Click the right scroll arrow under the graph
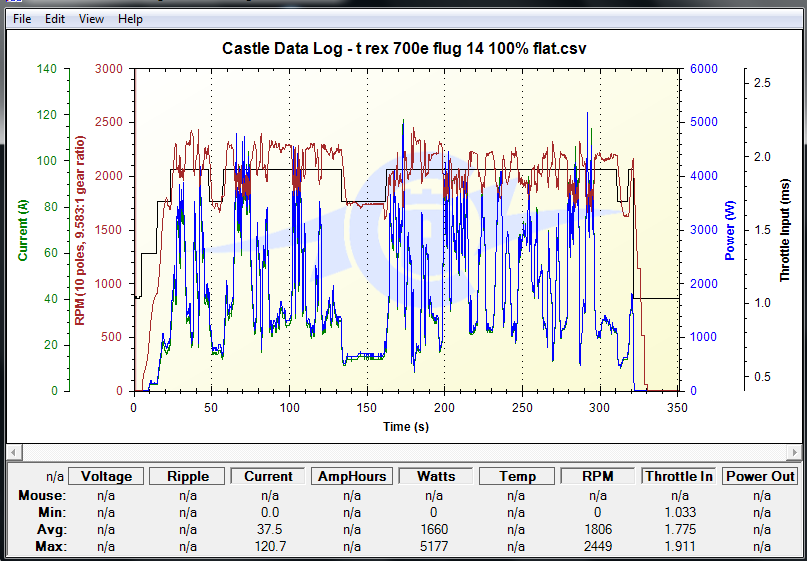This screenshot has height=561, width=807. 793,452
